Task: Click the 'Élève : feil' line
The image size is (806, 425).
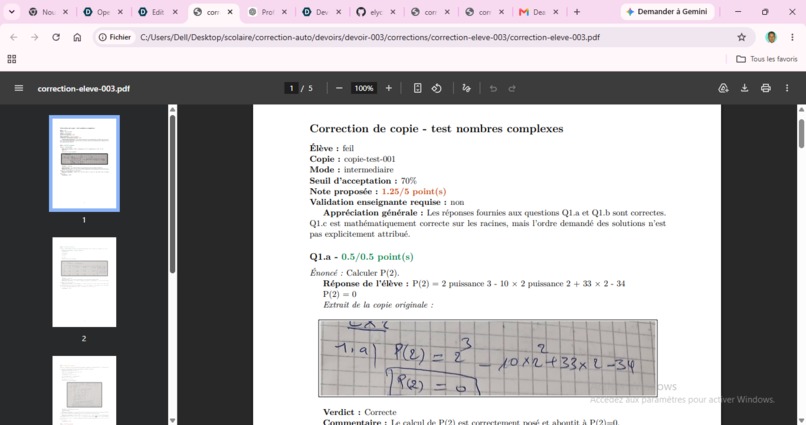Action: (332, 148)
